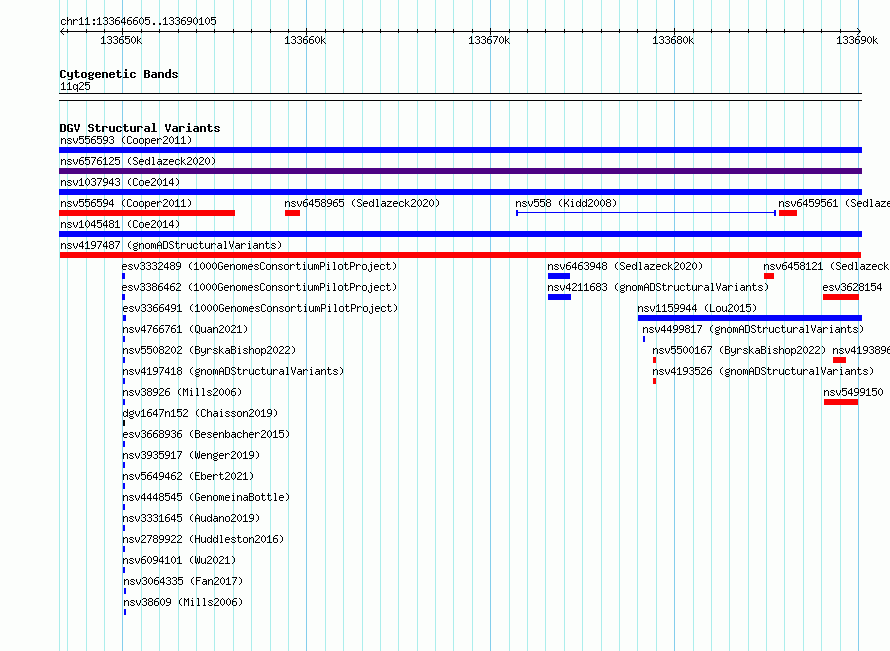
Task: Open nsv6458965 (Sedlazeck2020) label
Action: pyautogui.click(x=362, y=203)
